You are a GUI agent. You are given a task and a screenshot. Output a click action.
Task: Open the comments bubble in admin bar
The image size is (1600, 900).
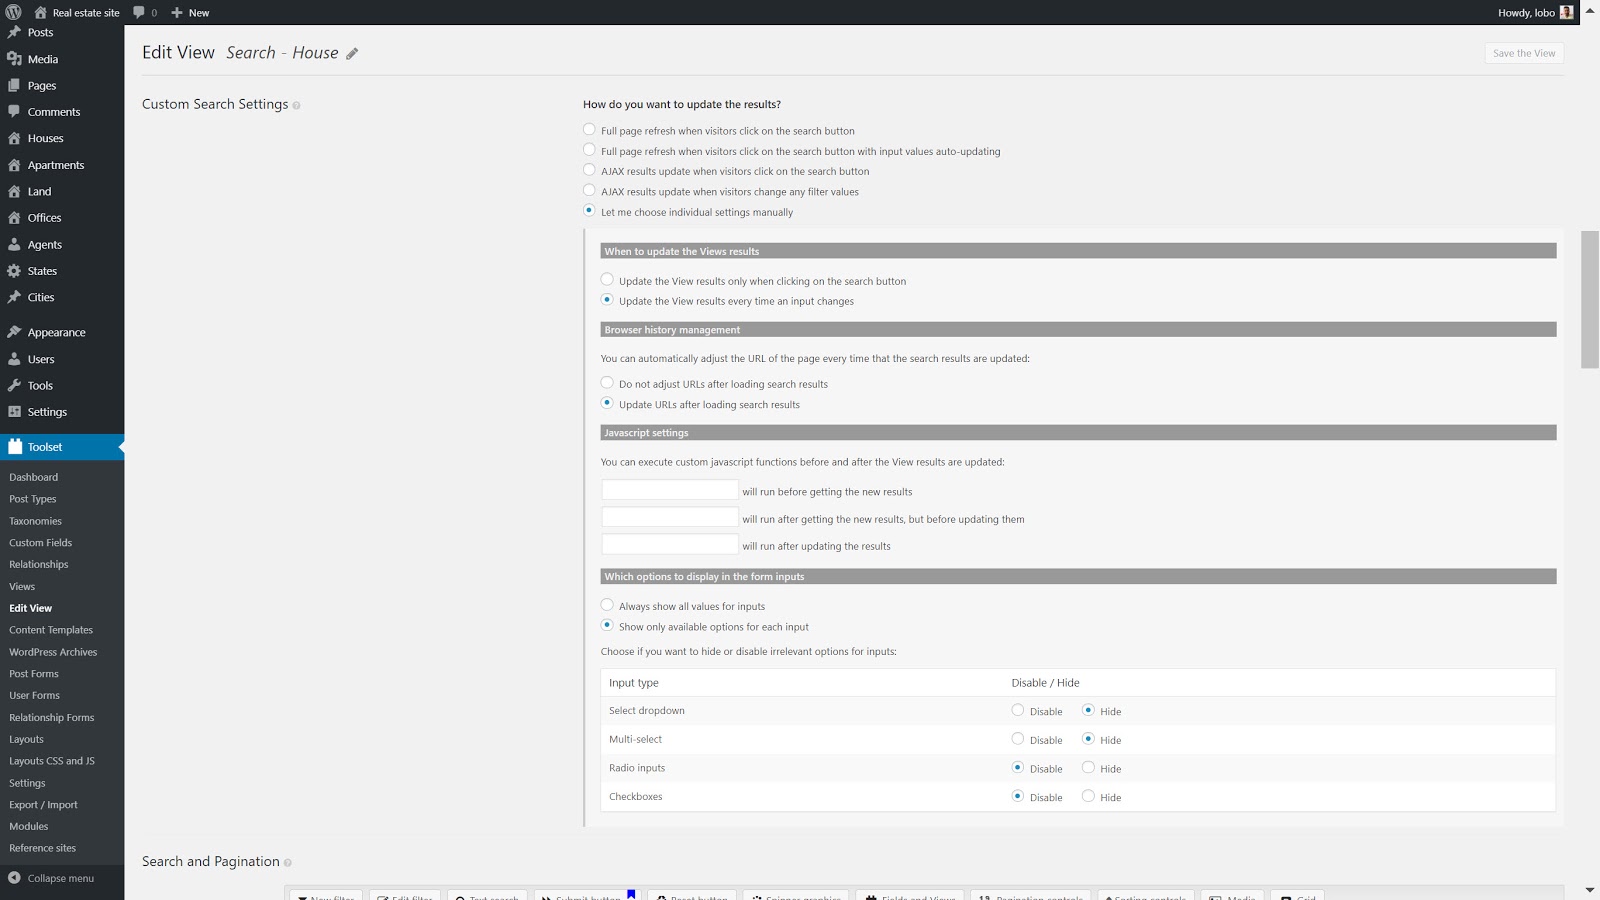click(x=139, y=12)
